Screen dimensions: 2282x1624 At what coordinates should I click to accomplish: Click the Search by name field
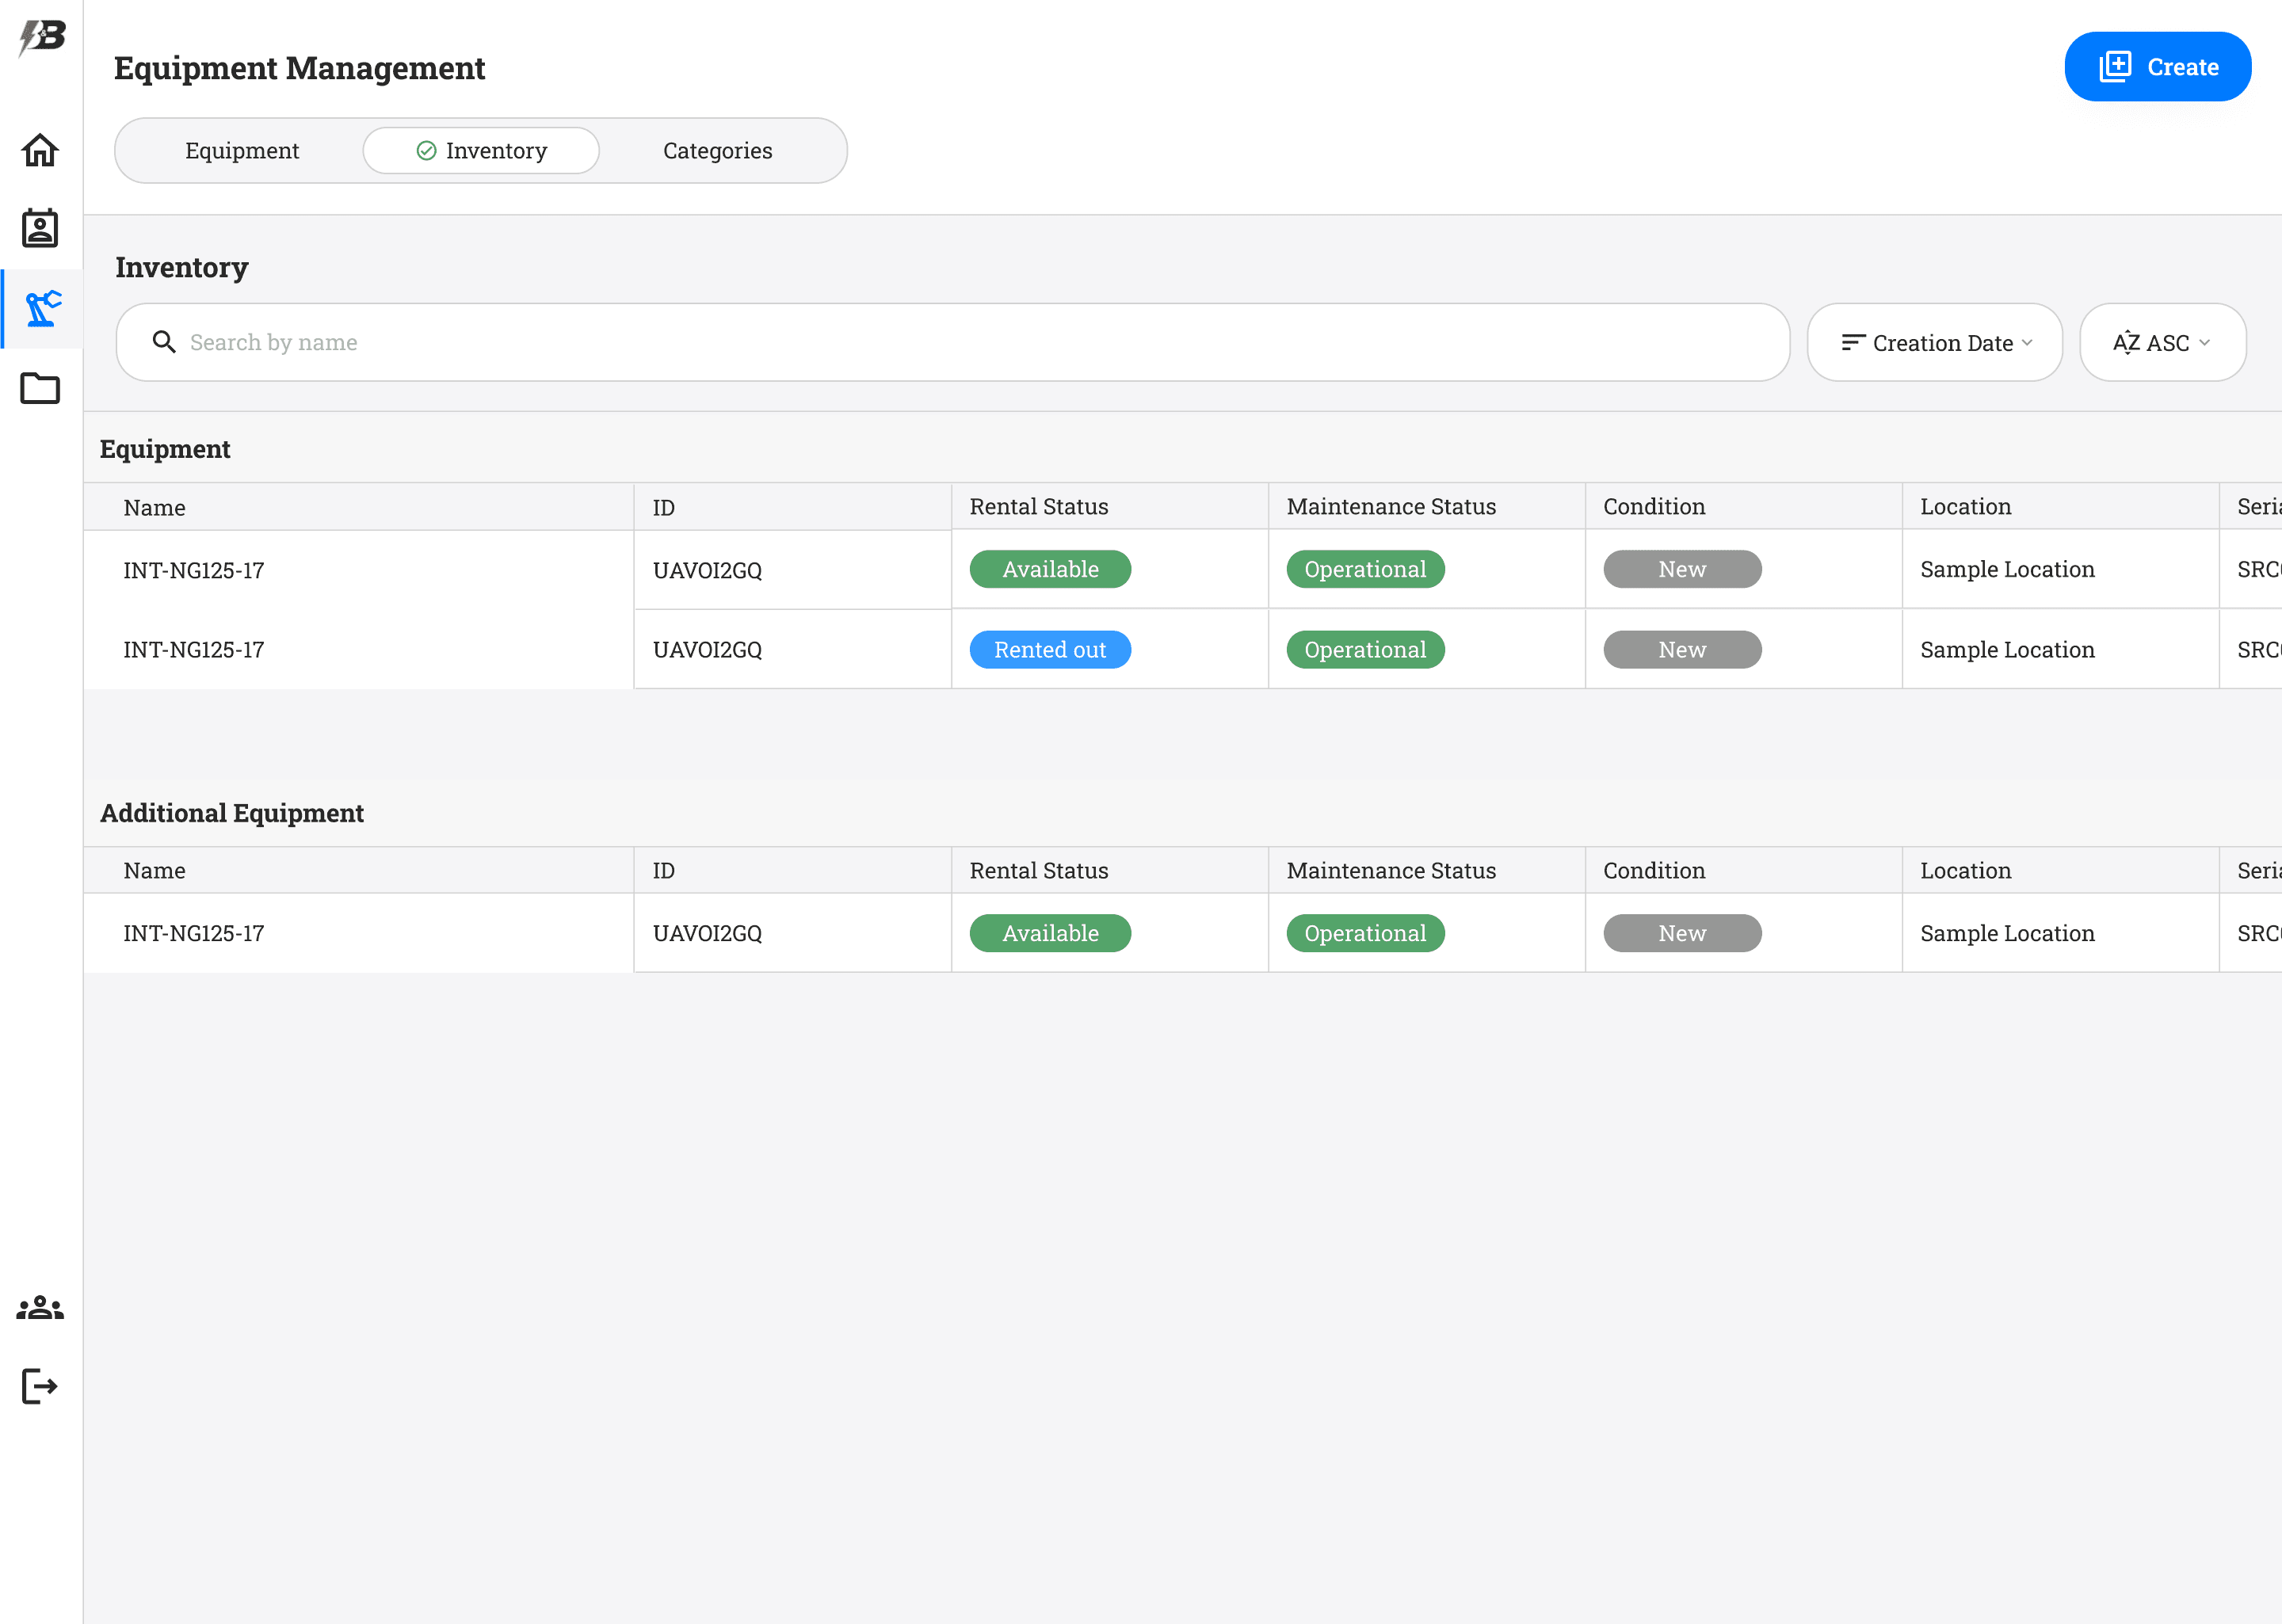tap(960, 342)
